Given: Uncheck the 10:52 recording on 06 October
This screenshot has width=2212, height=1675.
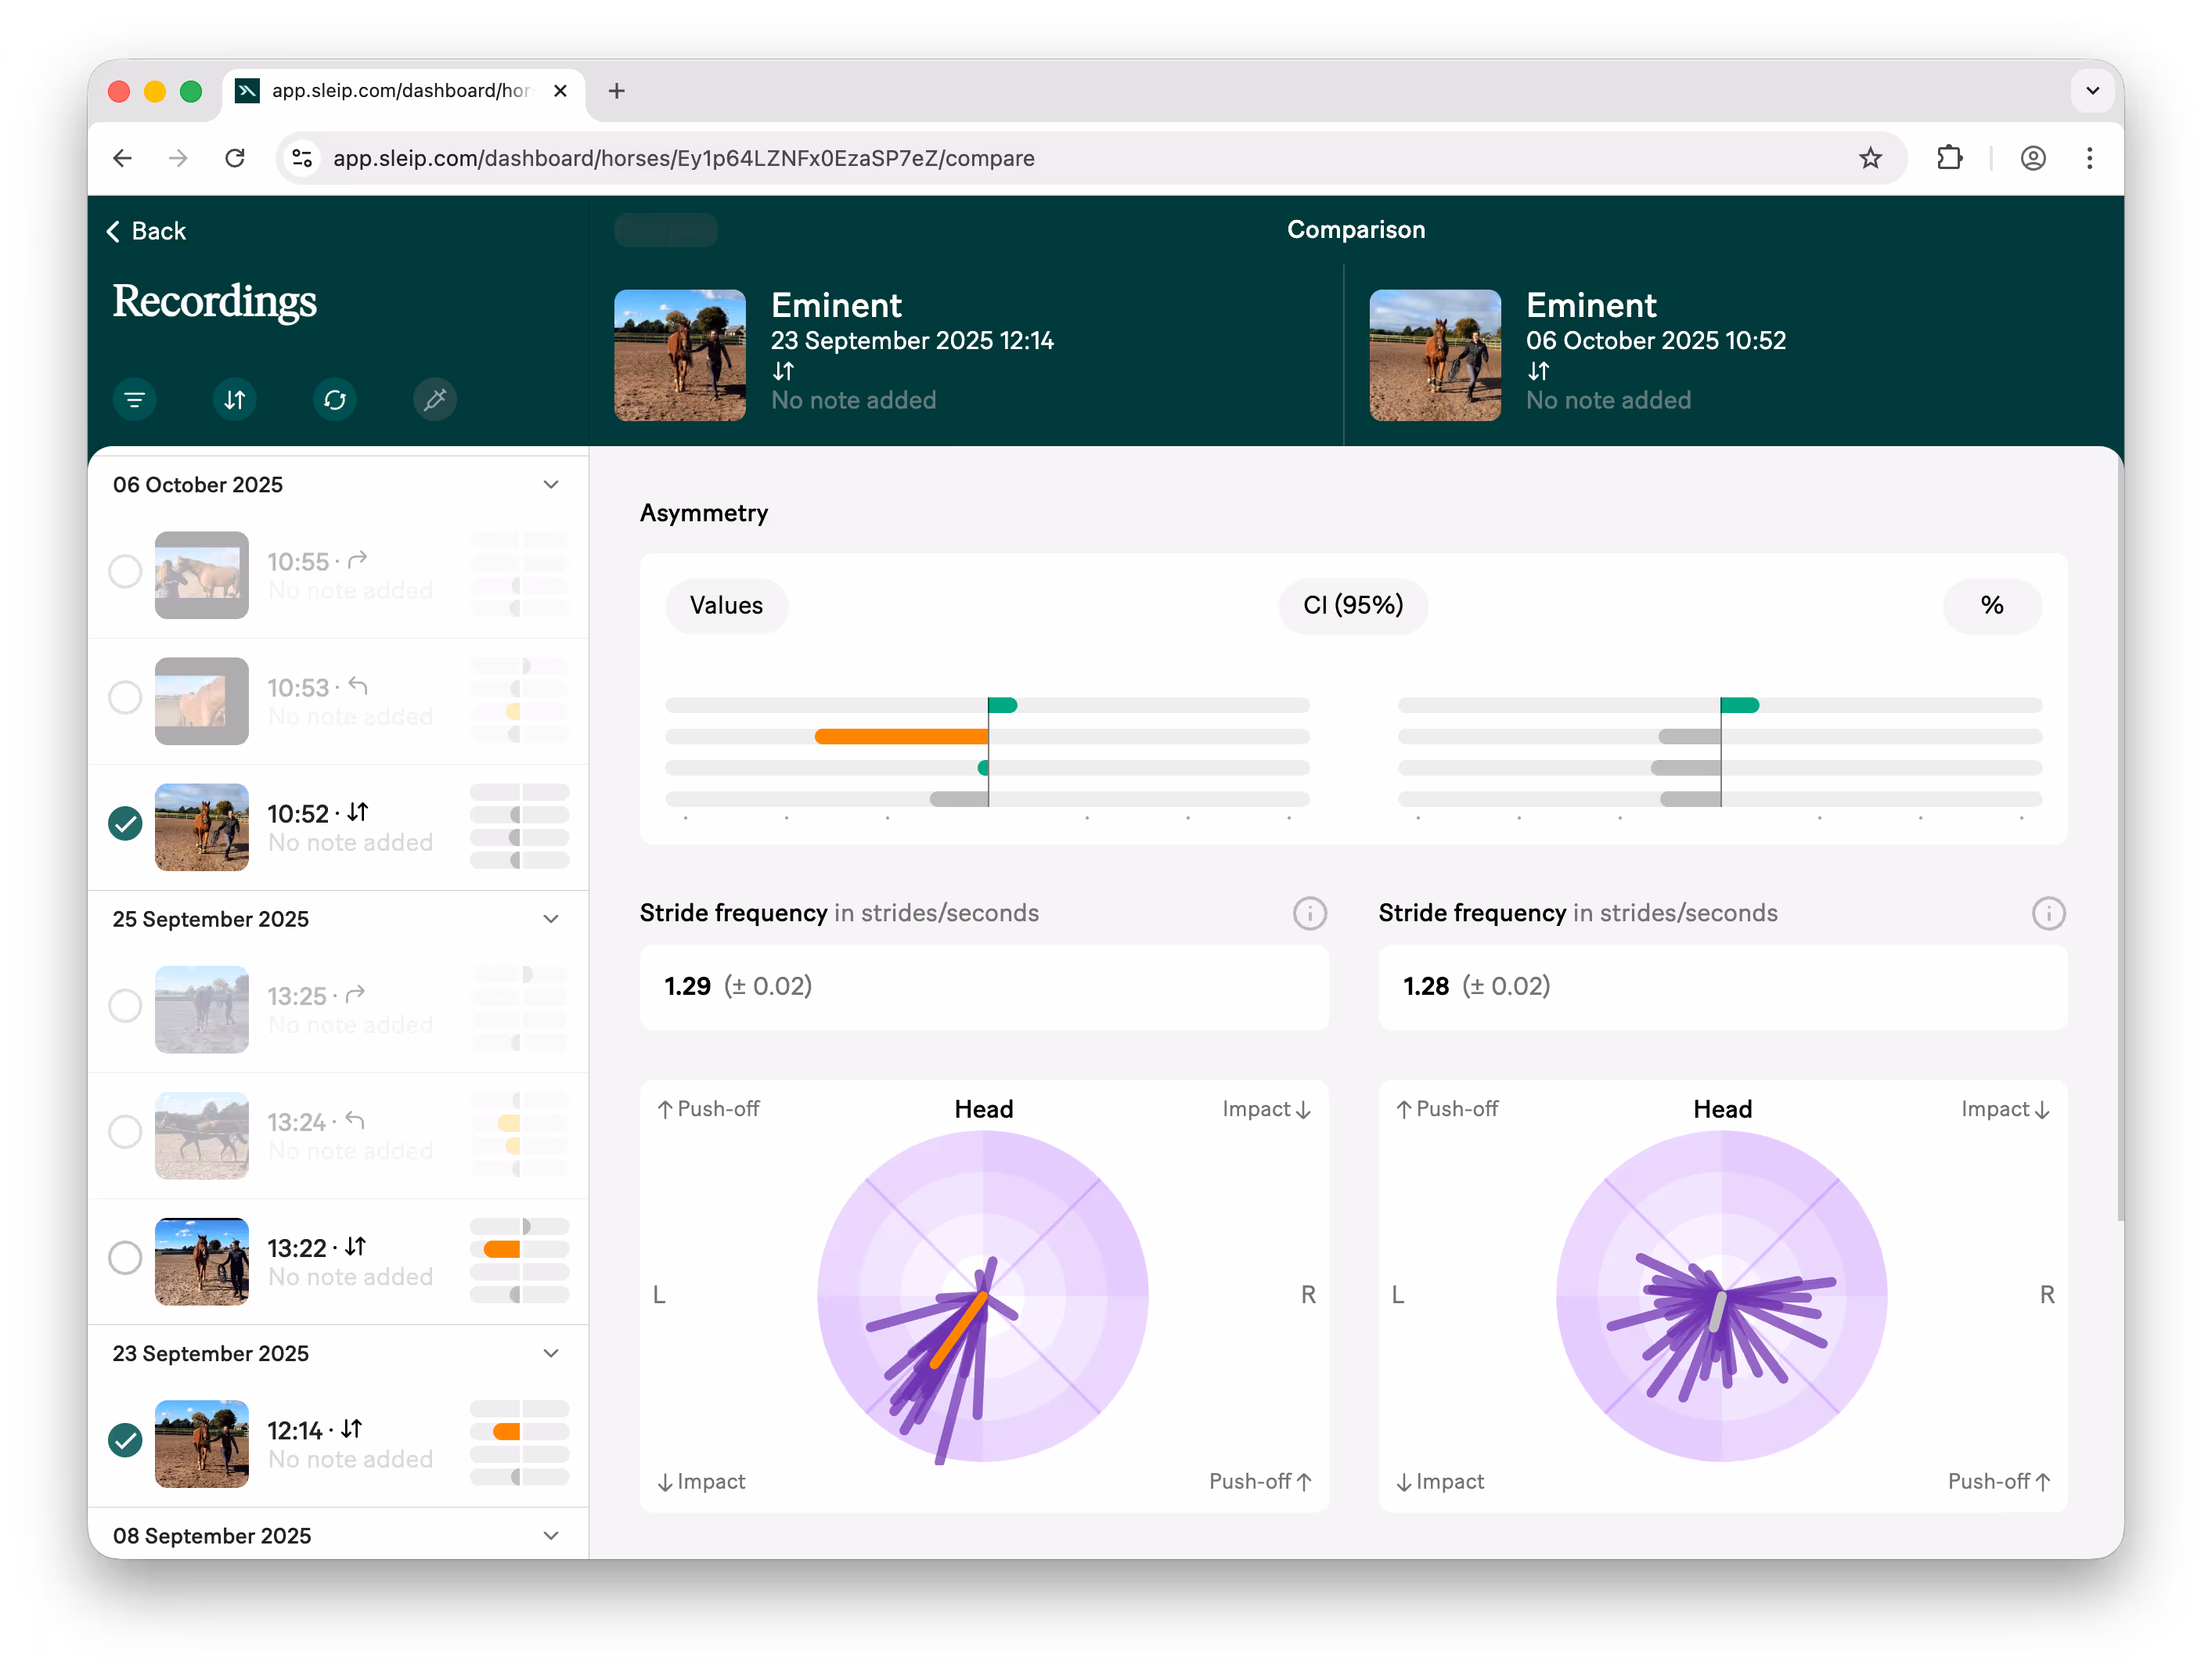Looking at the screenshot, I should pyautogui.click(x=125, y=823).
